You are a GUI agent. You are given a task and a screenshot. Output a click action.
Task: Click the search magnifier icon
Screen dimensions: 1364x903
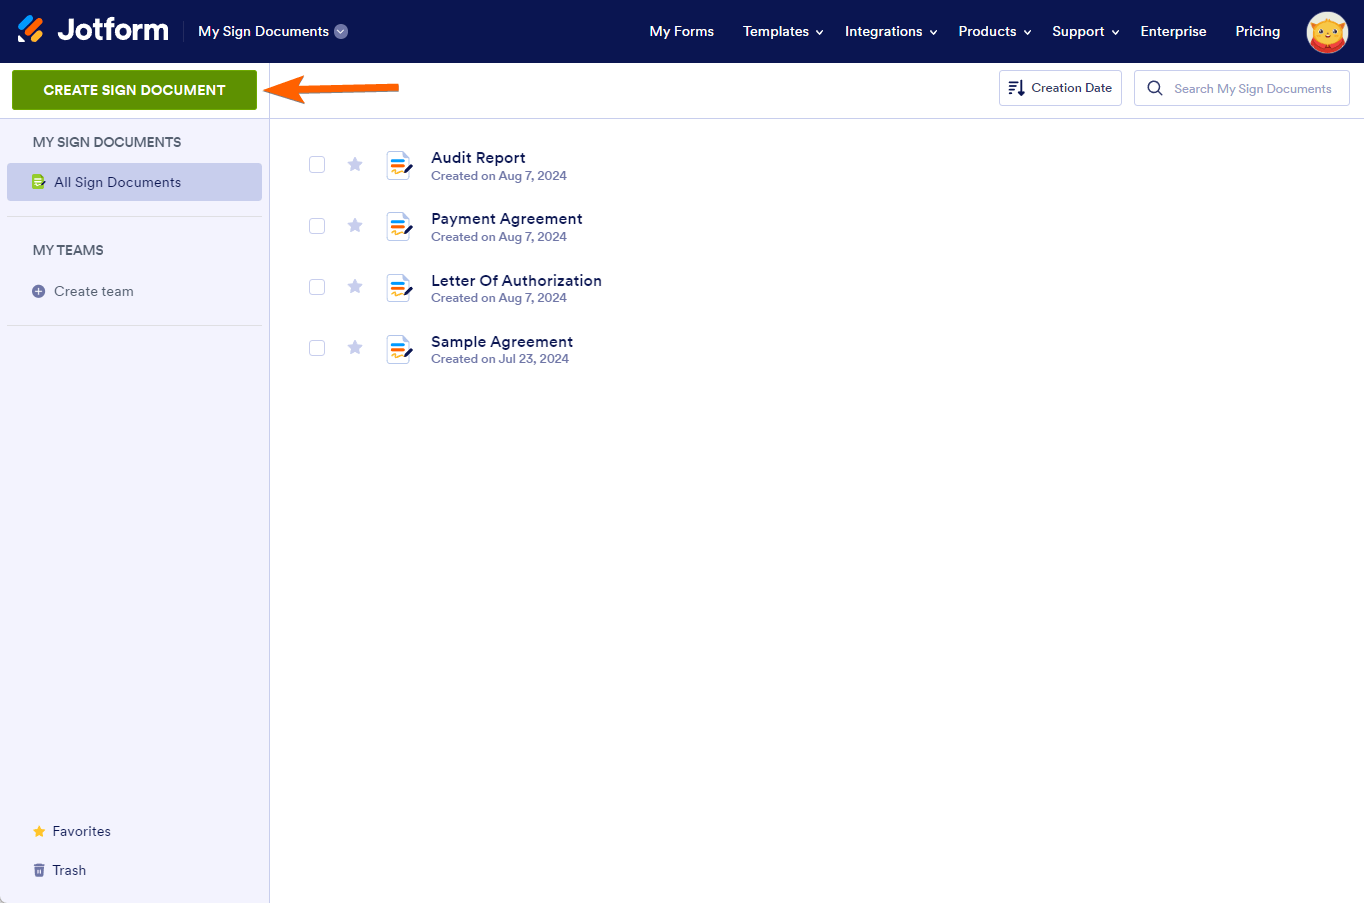tap(1155, 88)
